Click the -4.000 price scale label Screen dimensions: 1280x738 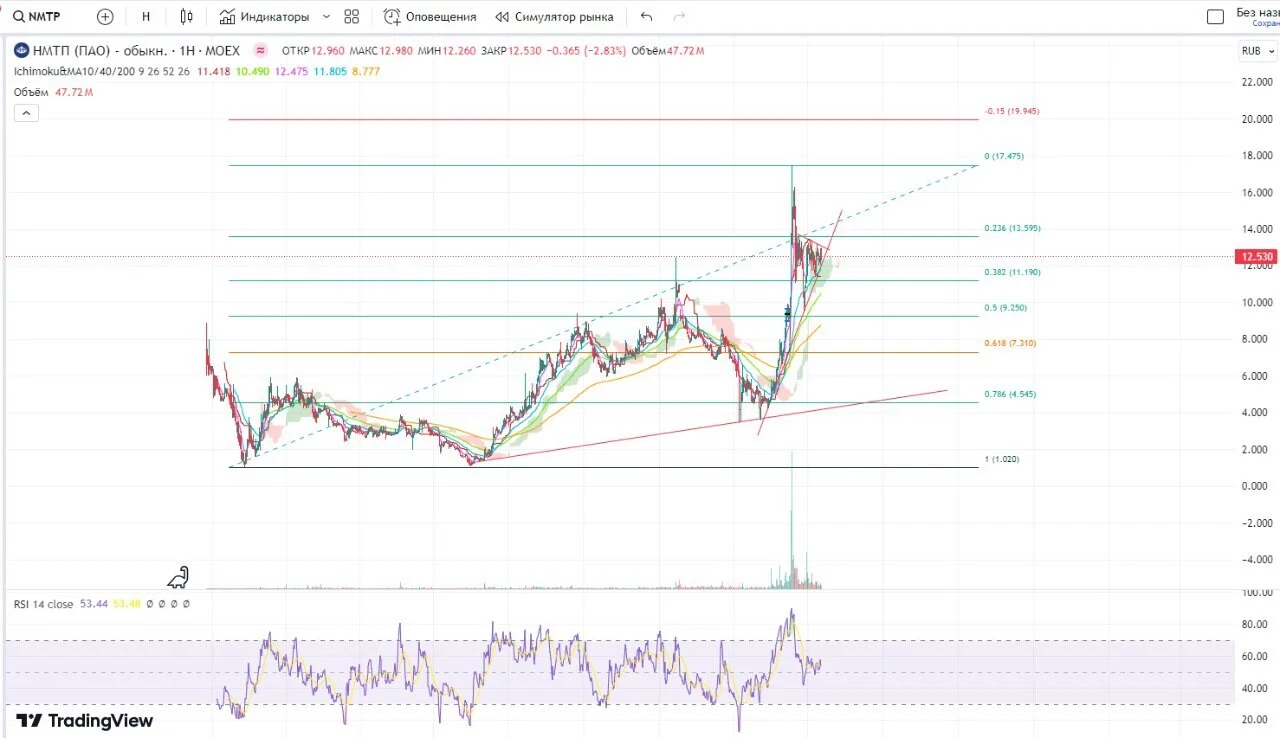click(1255, 559)
